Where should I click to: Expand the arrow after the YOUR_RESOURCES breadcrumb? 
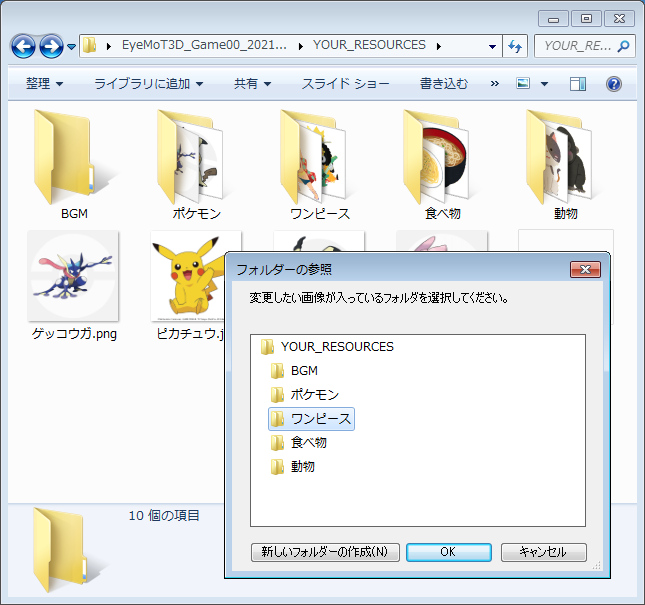439,46
